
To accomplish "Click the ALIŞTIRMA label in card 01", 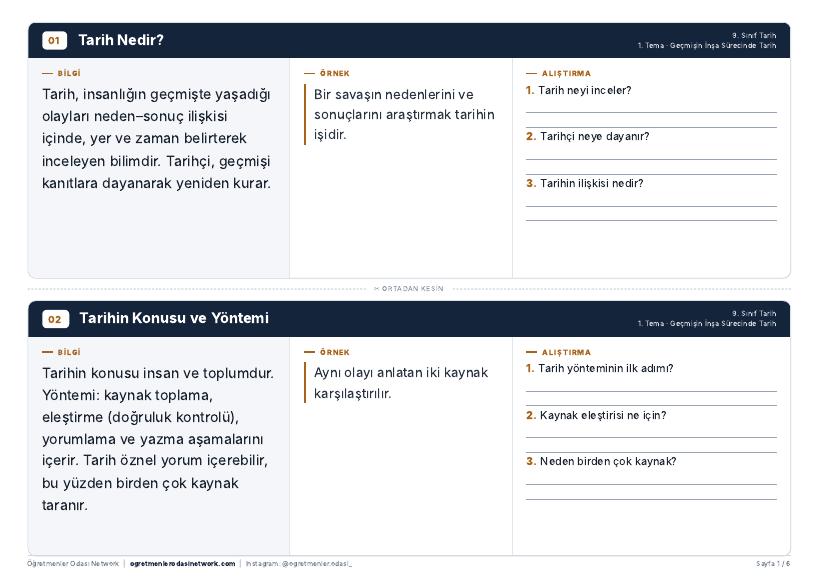I will (x=566, y=74).
